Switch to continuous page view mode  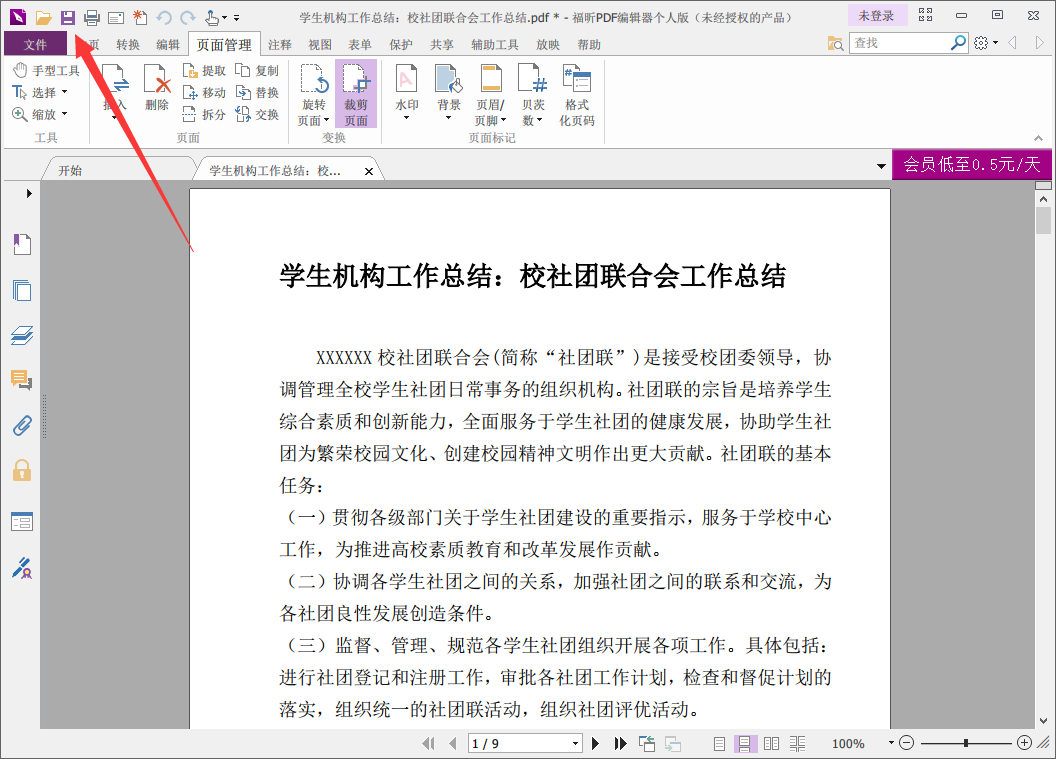coord(745,744)
